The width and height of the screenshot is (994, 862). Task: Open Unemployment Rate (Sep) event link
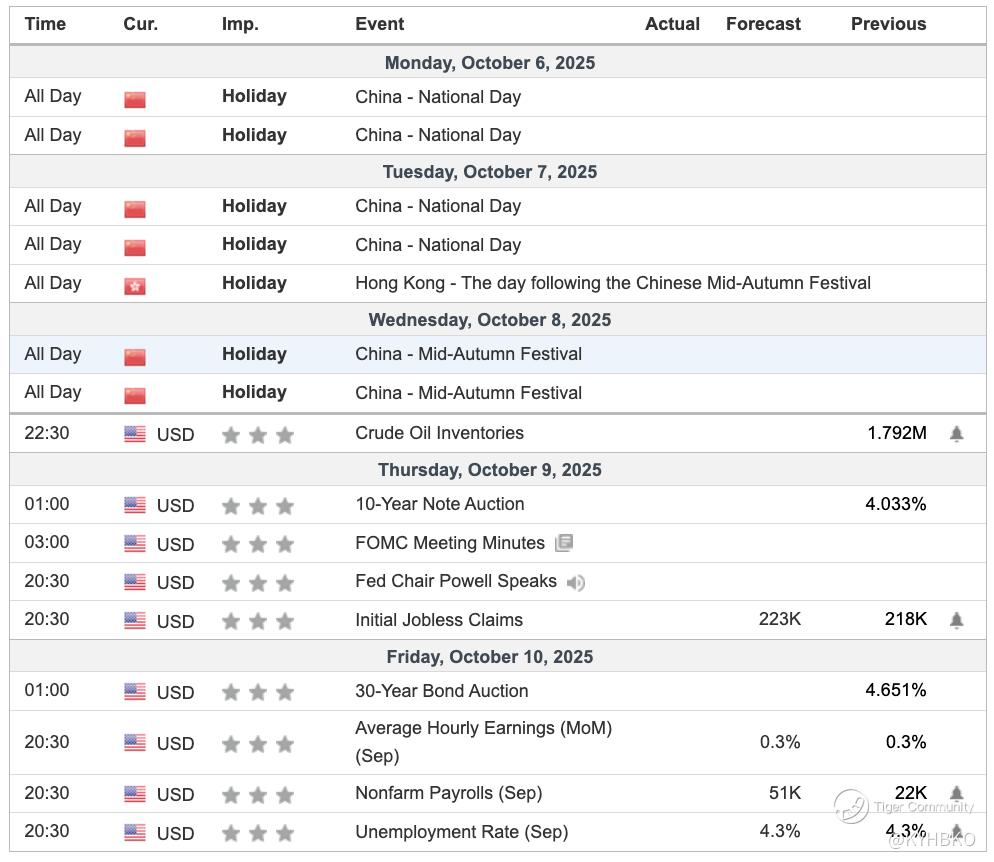click(461, 832)
